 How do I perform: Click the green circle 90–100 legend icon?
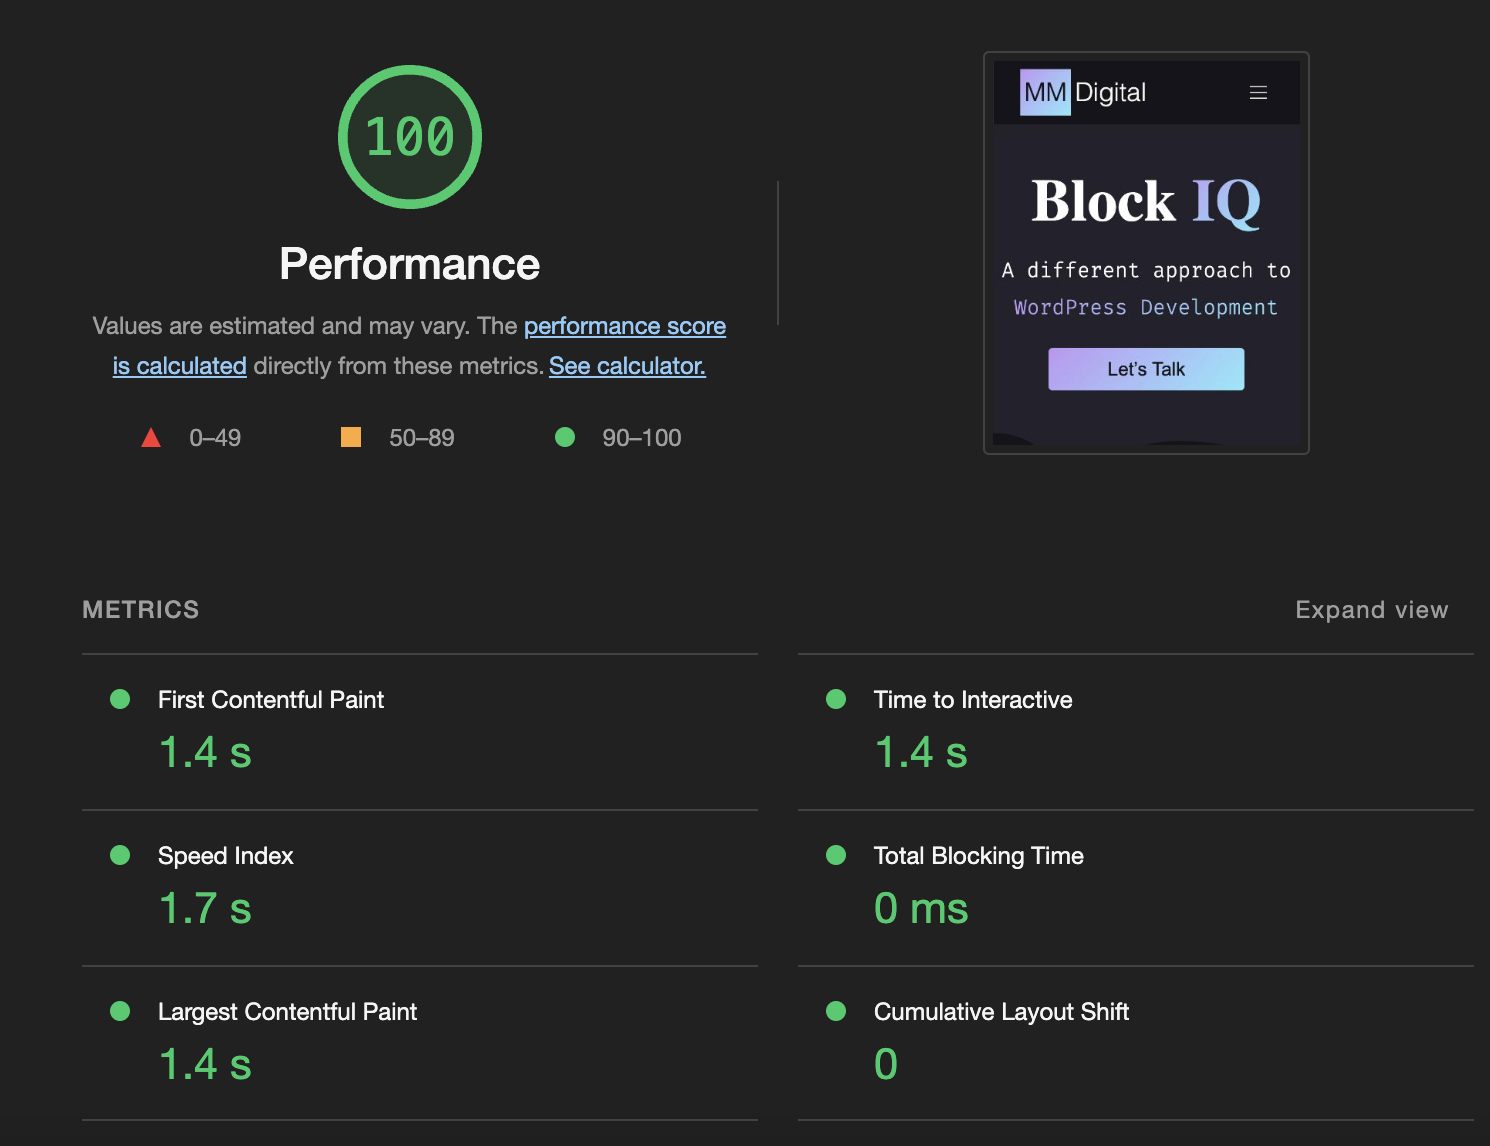pyautogui.click(x=565, y=437)
